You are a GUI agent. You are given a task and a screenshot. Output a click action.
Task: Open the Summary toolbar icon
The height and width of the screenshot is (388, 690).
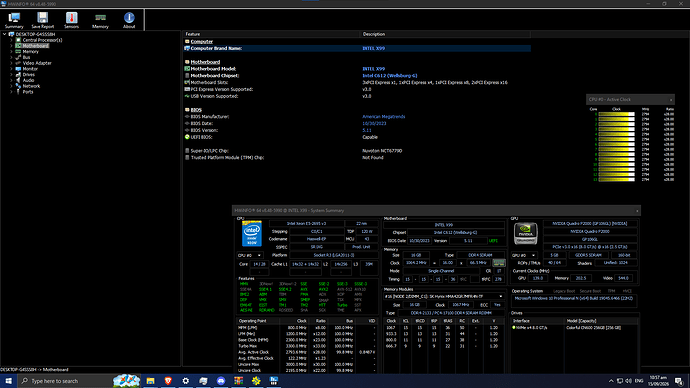[x=14, y=20]
